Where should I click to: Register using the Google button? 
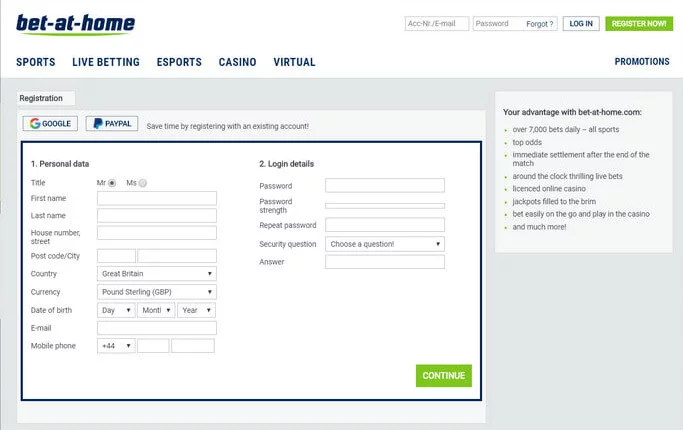(x=50, y=124)
